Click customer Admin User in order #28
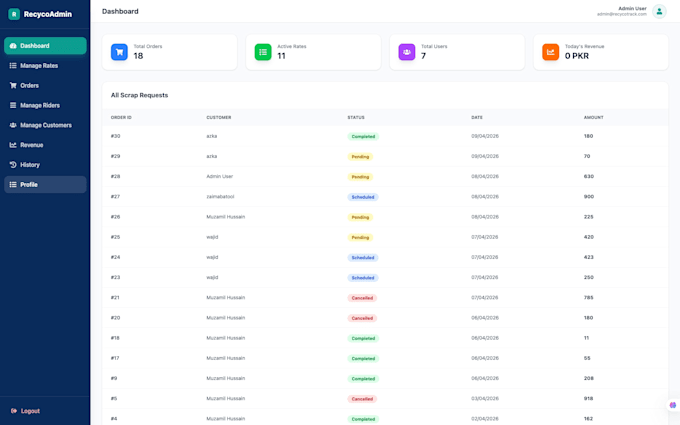The width and height of the screenshot is (680, 425). 219,177
